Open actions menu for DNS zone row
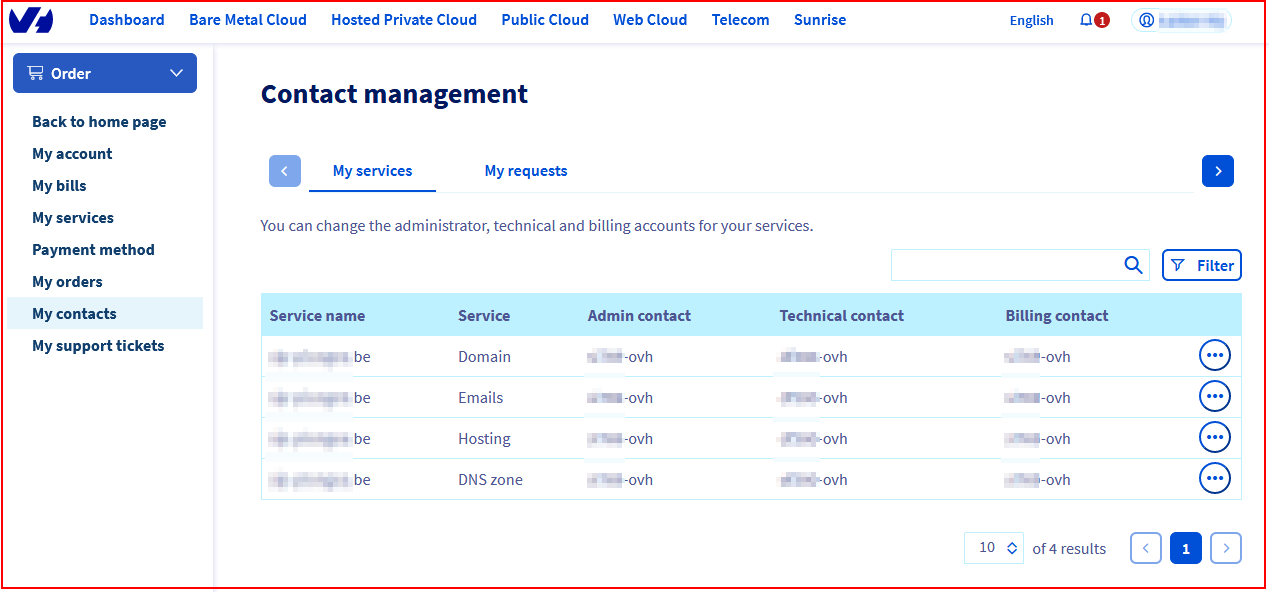The width and height of the screenshot is (1269, 592). click(1214, 479)
